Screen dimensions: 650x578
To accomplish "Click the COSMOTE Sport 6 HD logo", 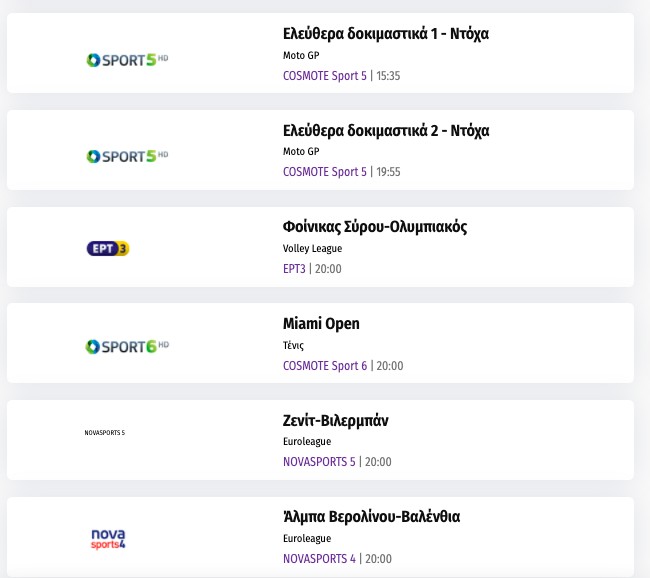I will pyautogui.click(x=127, y=346).
